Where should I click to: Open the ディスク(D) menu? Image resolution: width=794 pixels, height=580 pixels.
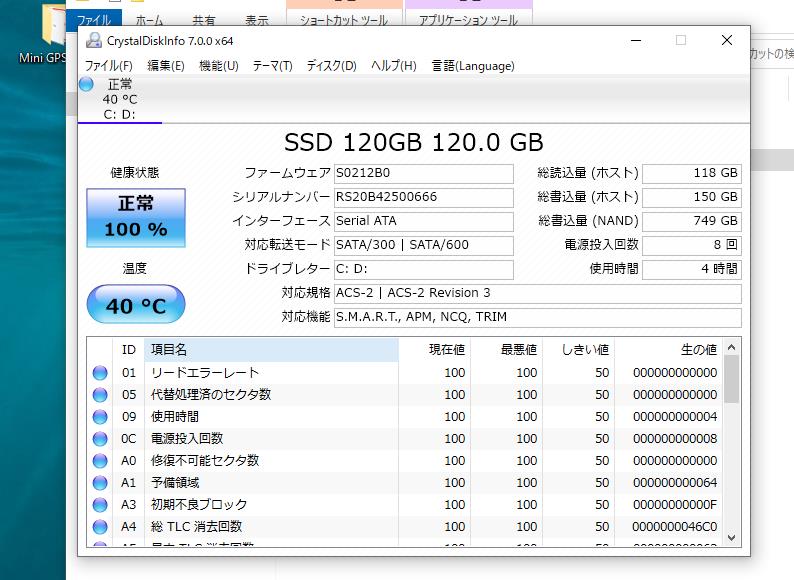coord(331,66)
